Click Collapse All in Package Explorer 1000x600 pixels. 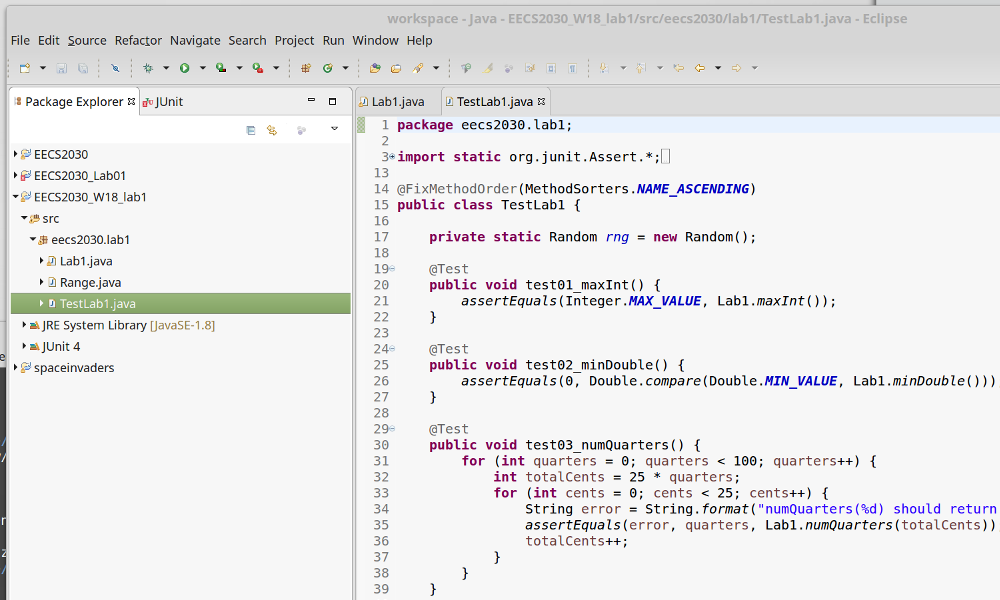(250, 130)
